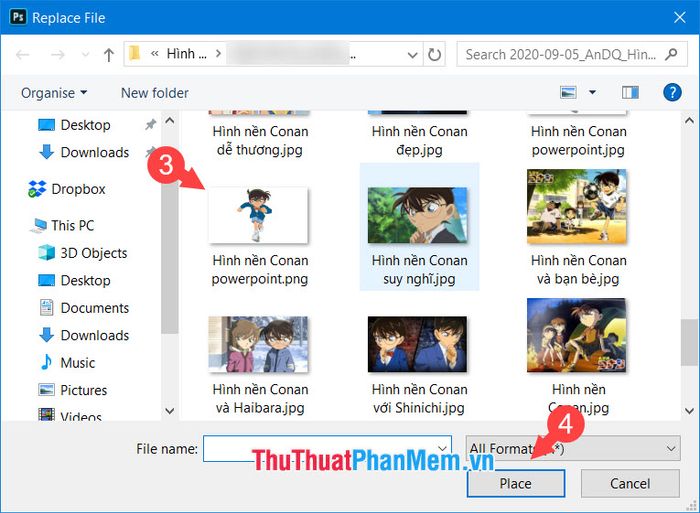Open the view options dropdown arrow
This screenshot has height=513, width=700.
pos(592,92)
